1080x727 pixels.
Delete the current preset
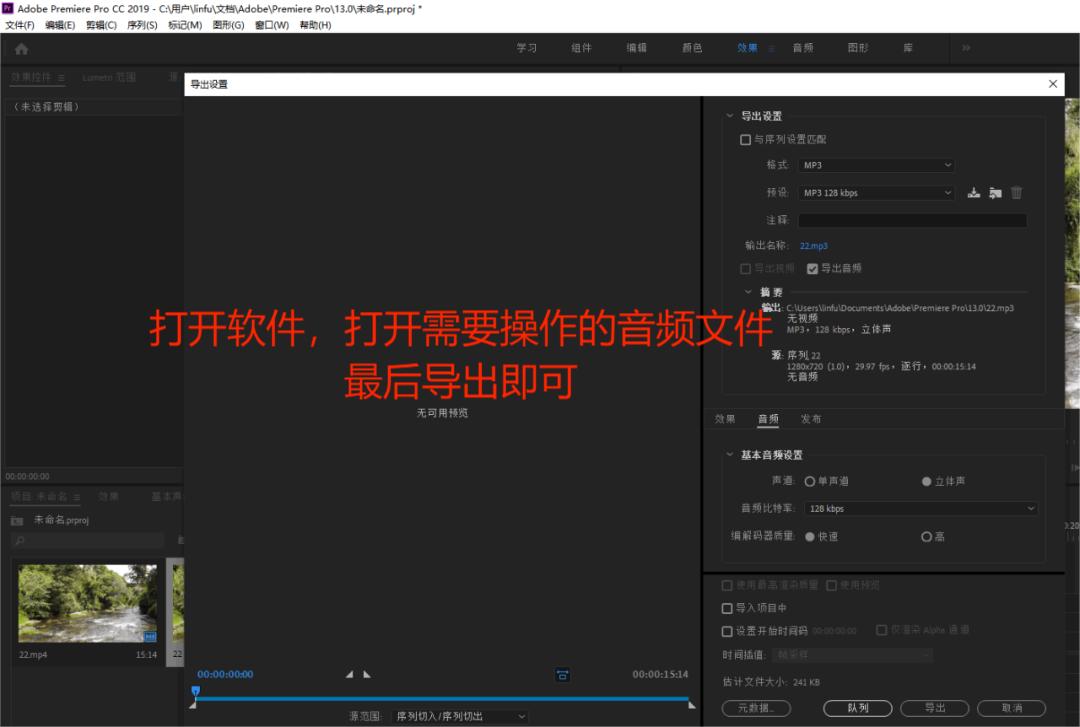coord(1017,192)
